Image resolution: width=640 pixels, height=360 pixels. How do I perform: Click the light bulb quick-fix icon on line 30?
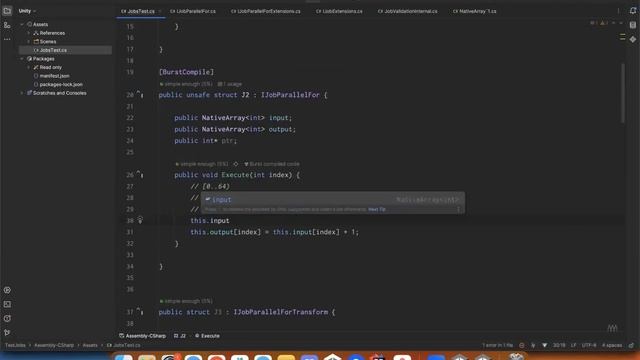(x=140, y=220)
